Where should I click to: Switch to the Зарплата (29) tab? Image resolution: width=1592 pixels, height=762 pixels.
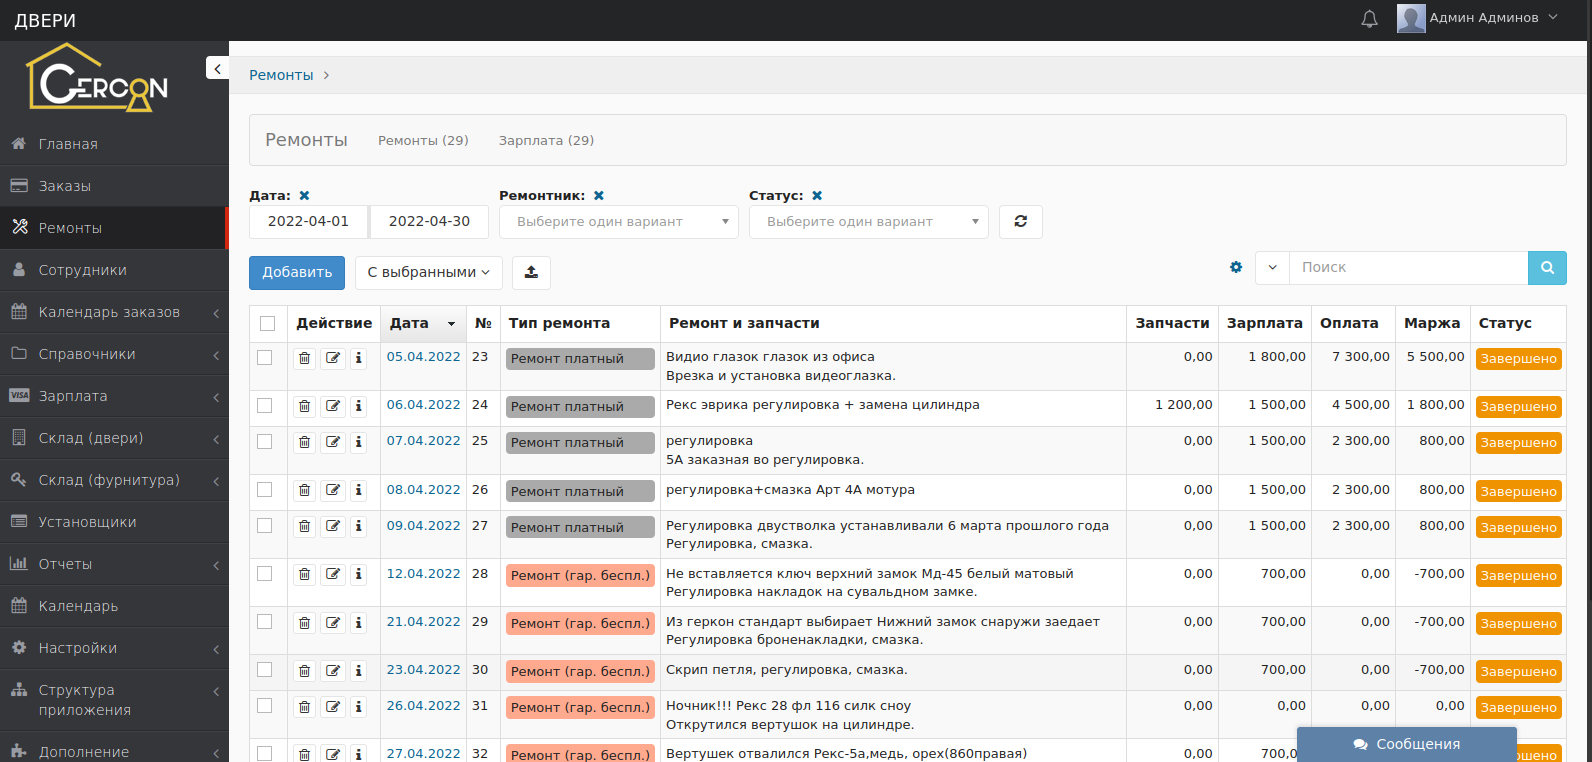click(x=546, y=141)
